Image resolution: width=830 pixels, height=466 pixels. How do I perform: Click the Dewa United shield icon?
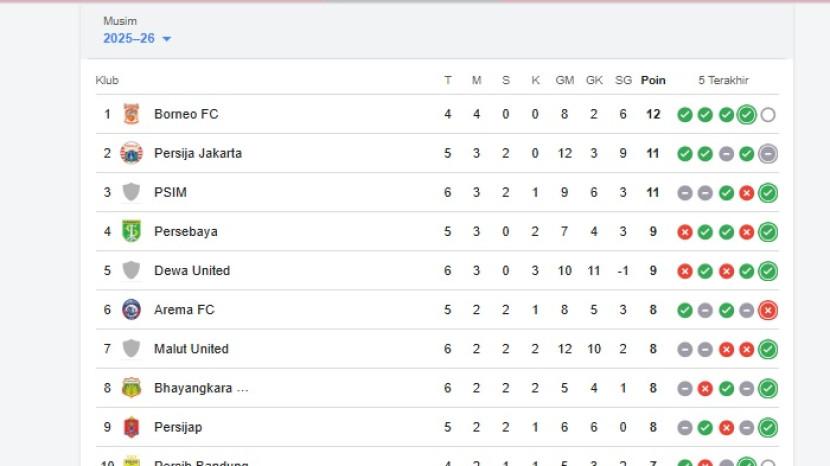pos(131,270)
